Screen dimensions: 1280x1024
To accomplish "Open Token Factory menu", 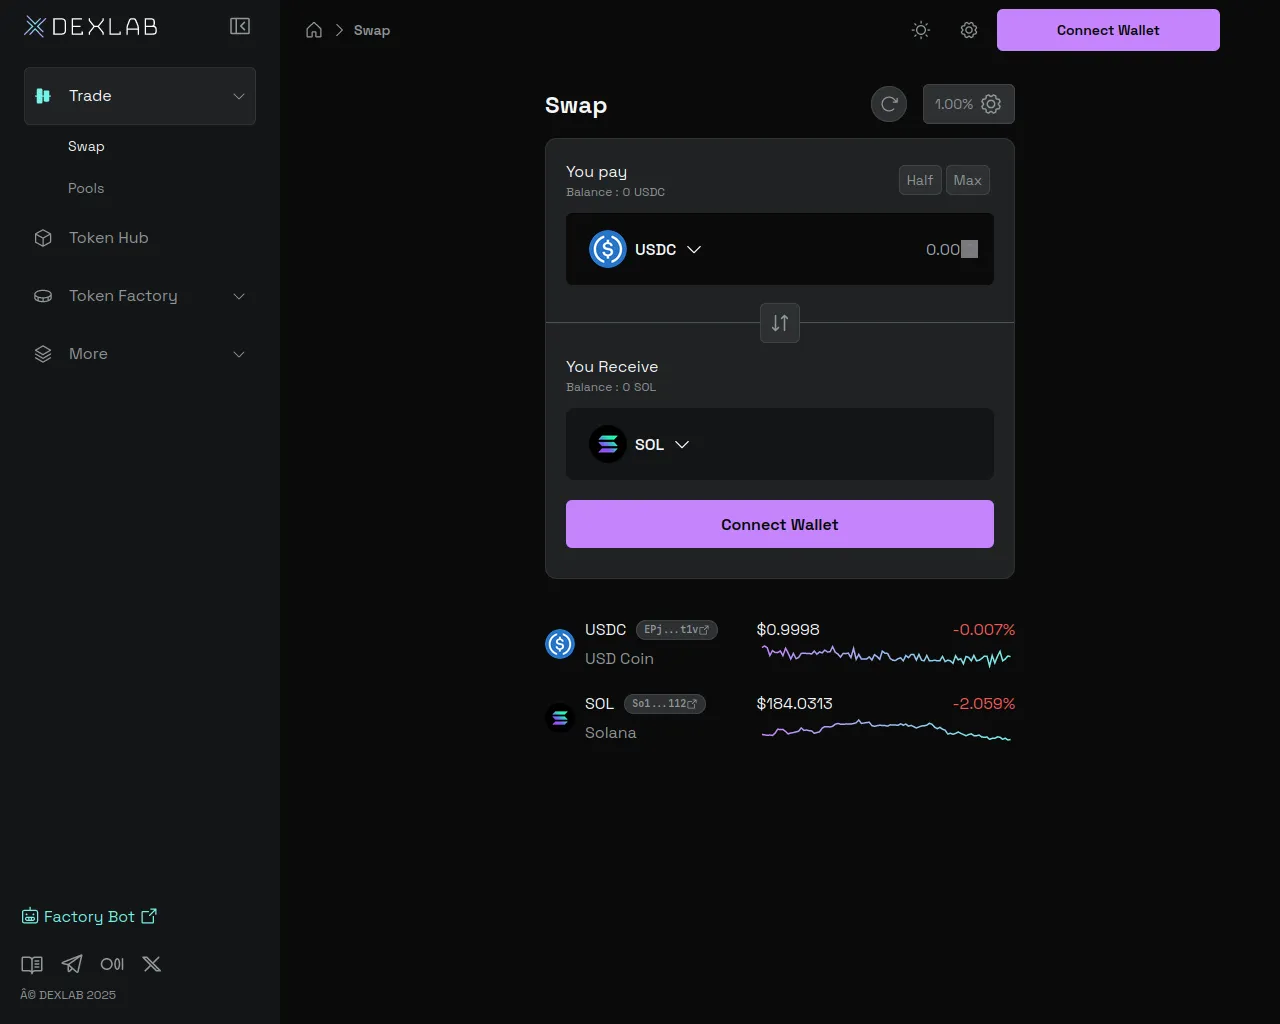I will coord(140,296).
